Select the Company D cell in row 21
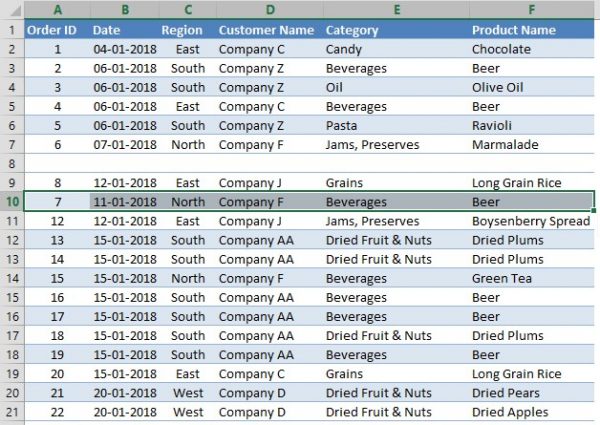600x425 pixels. (x=270, y=412)
